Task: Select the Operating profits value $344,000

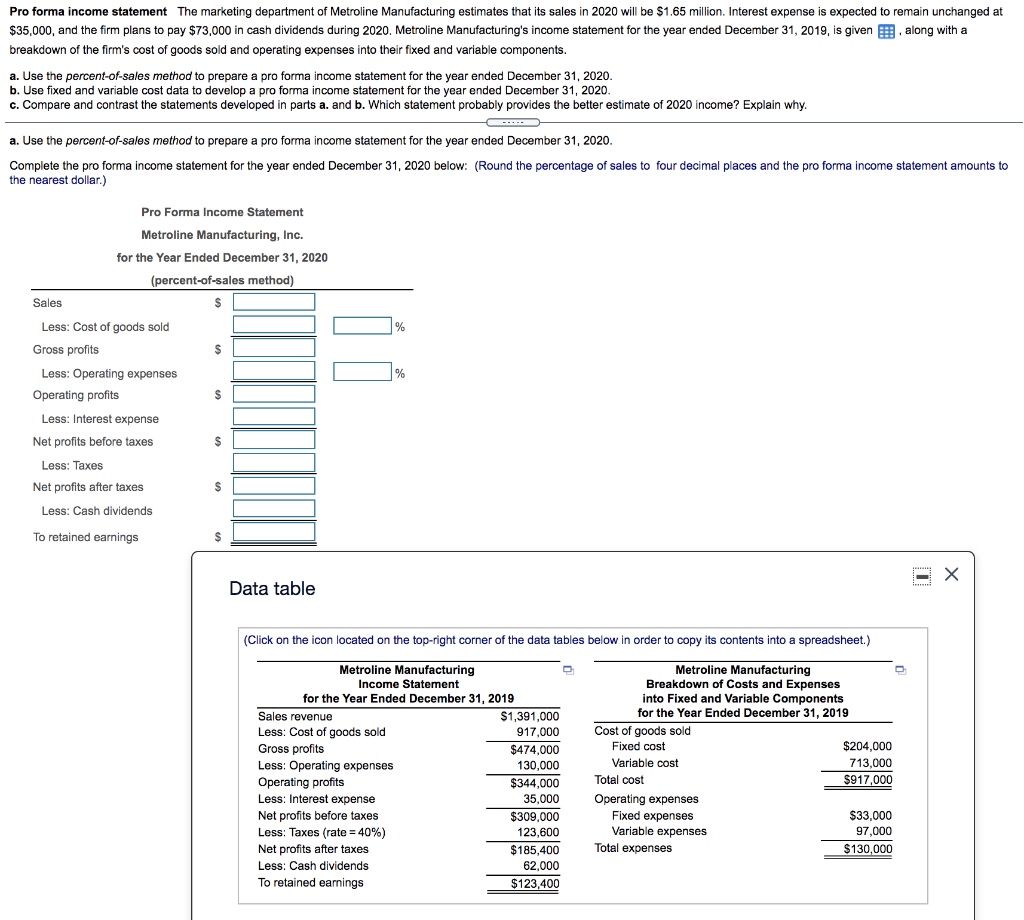Action: pos(534,784)
